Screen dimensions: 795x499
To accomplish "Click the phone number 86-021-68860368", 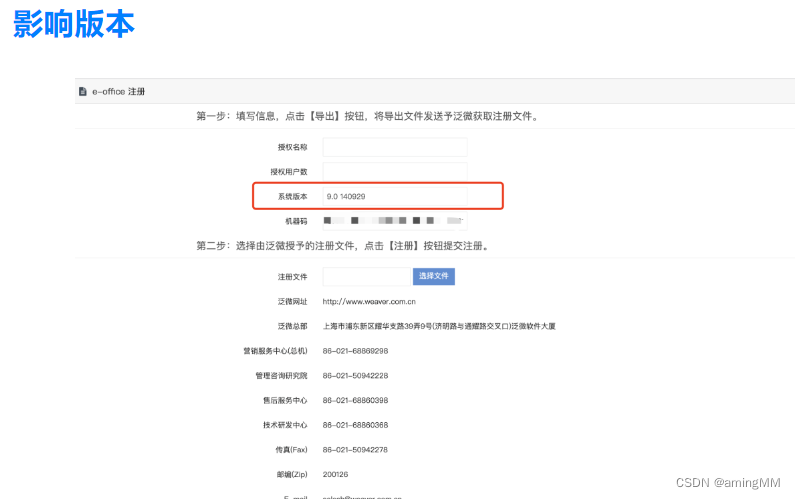I will tap(355, 425).
